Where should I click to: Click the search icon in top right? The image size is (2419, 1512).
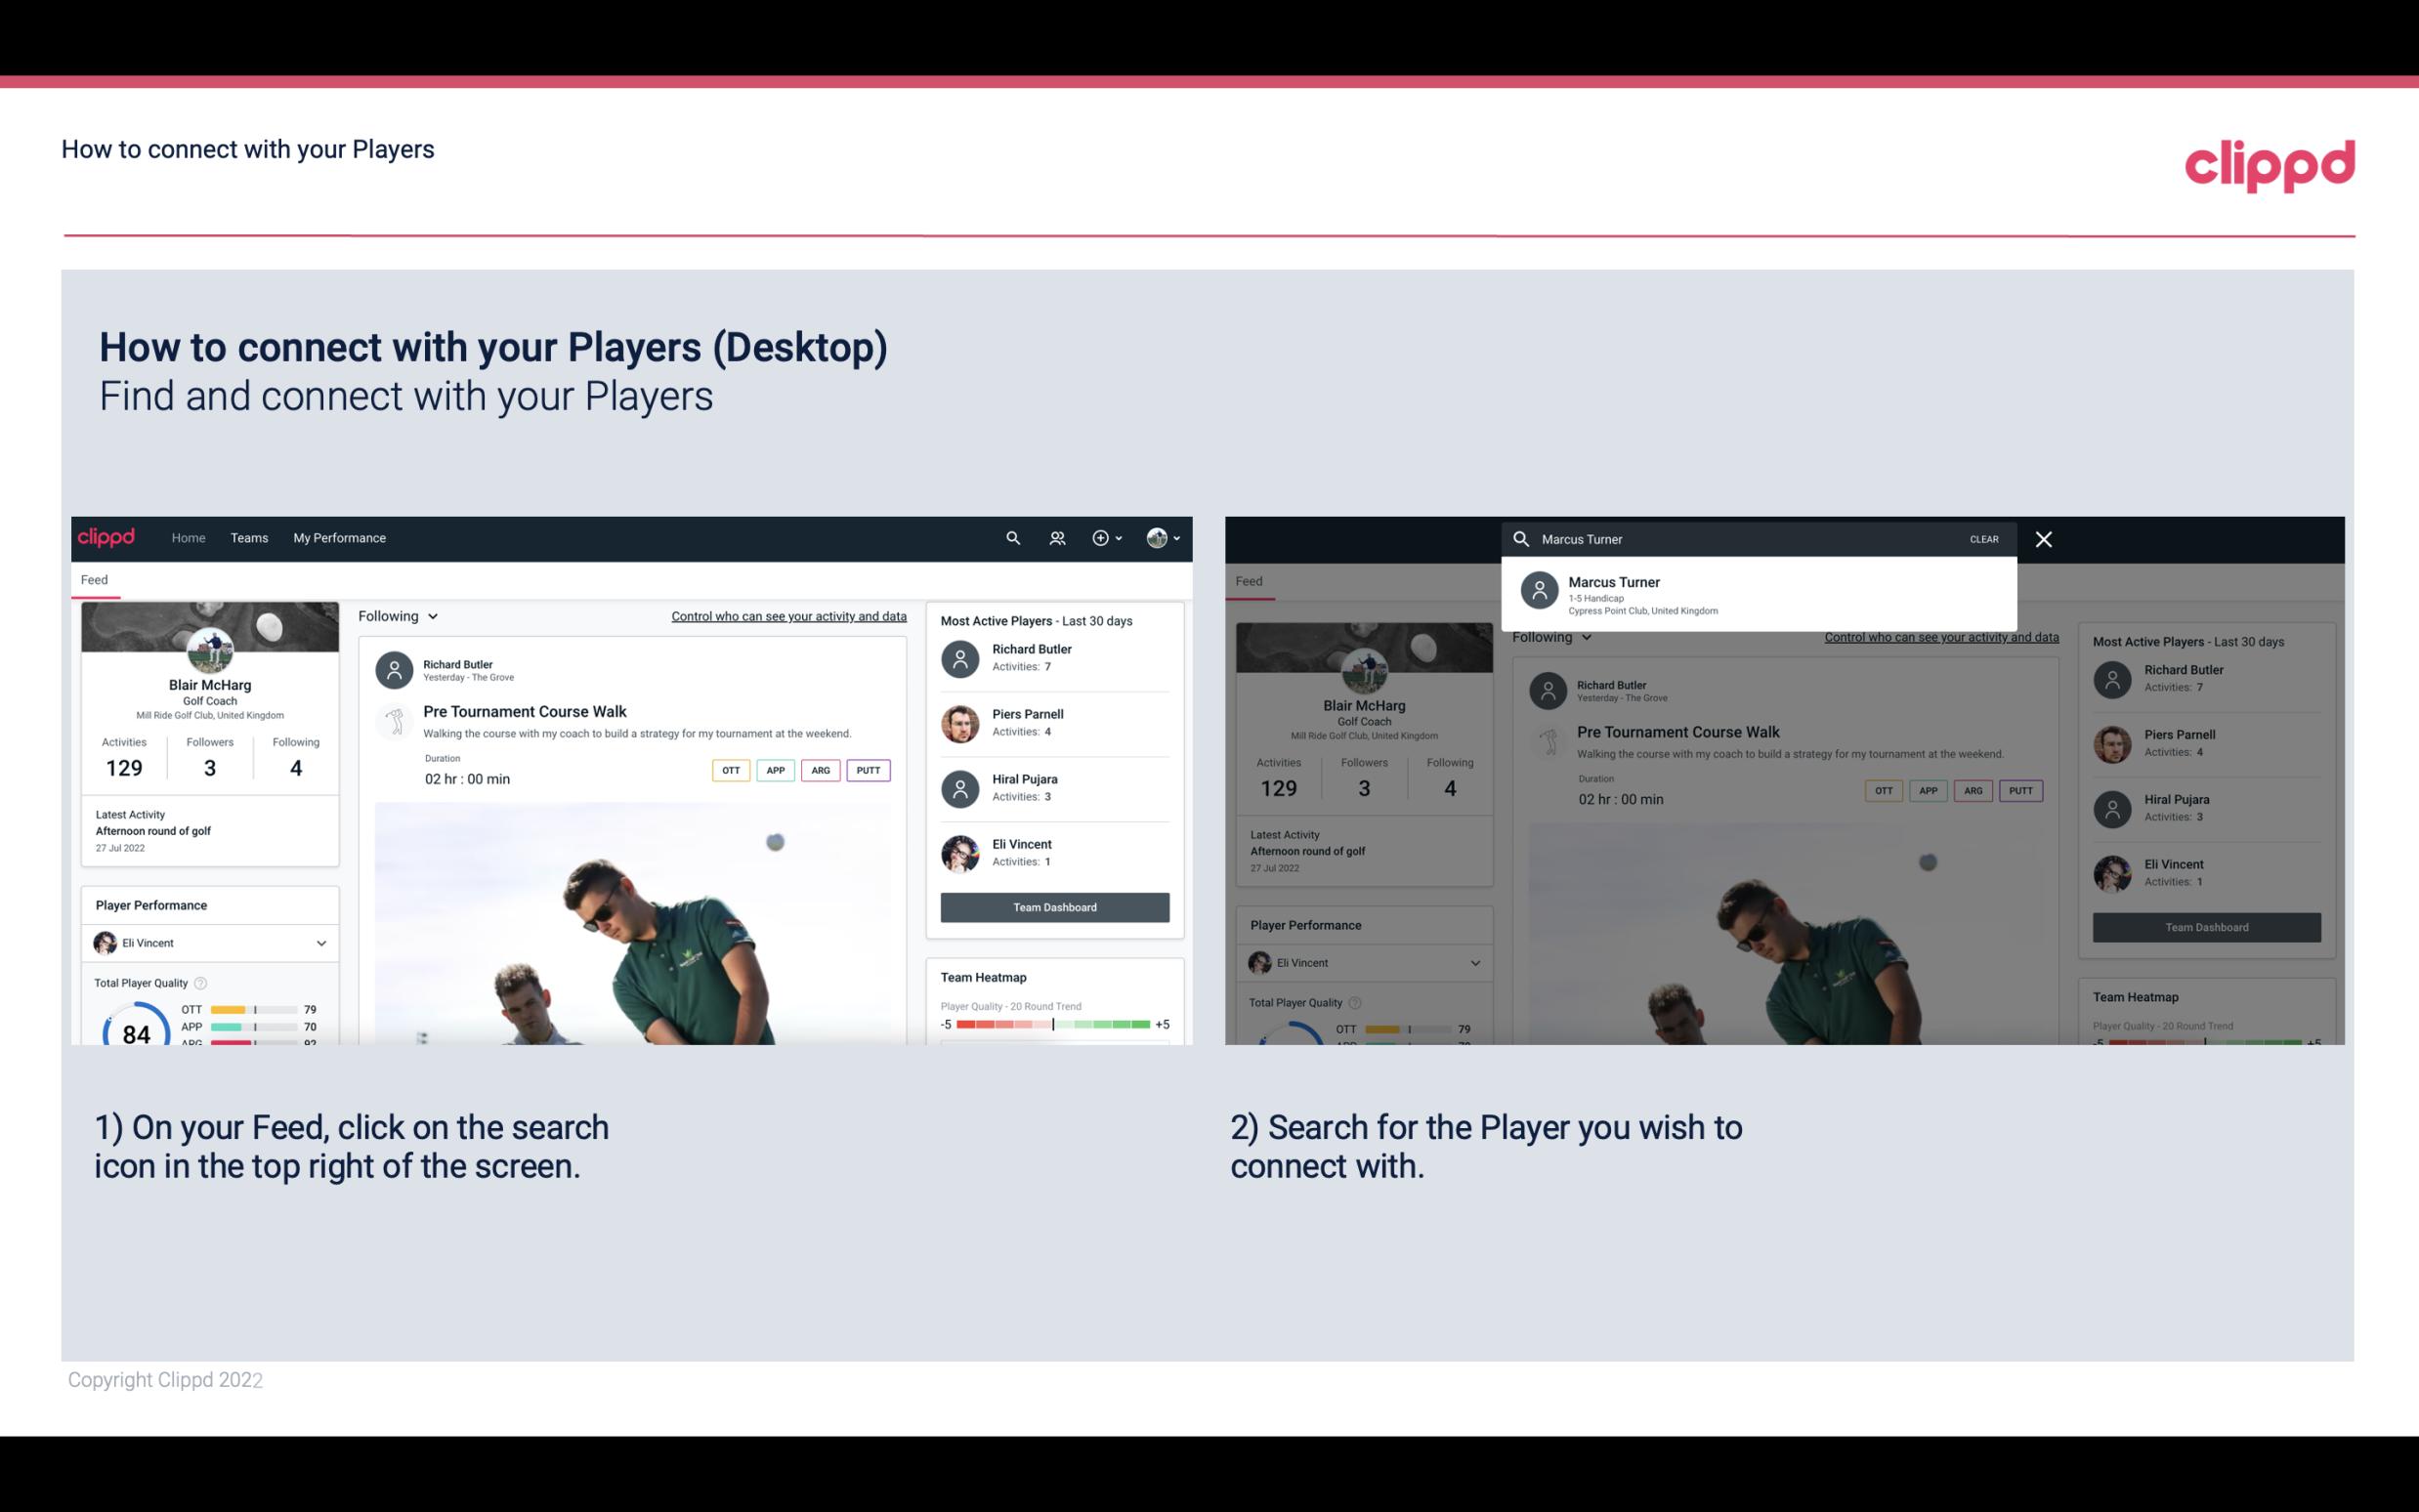(1010, 536)
